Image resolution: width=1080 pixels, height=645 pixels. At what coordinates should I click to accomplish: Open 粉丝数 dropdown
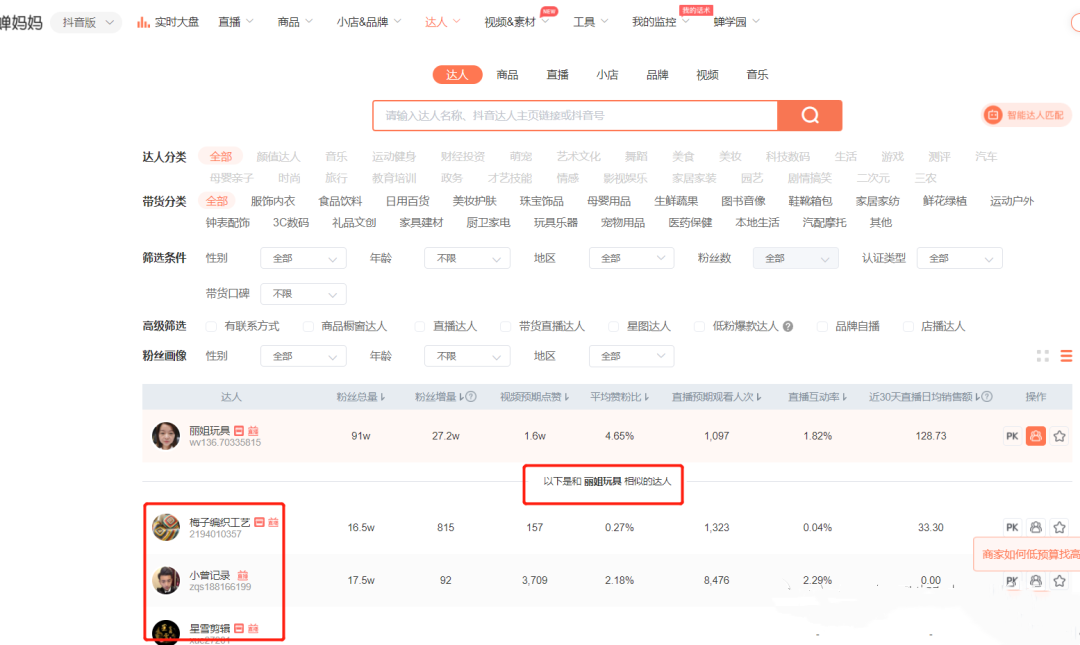coord(796,258)
